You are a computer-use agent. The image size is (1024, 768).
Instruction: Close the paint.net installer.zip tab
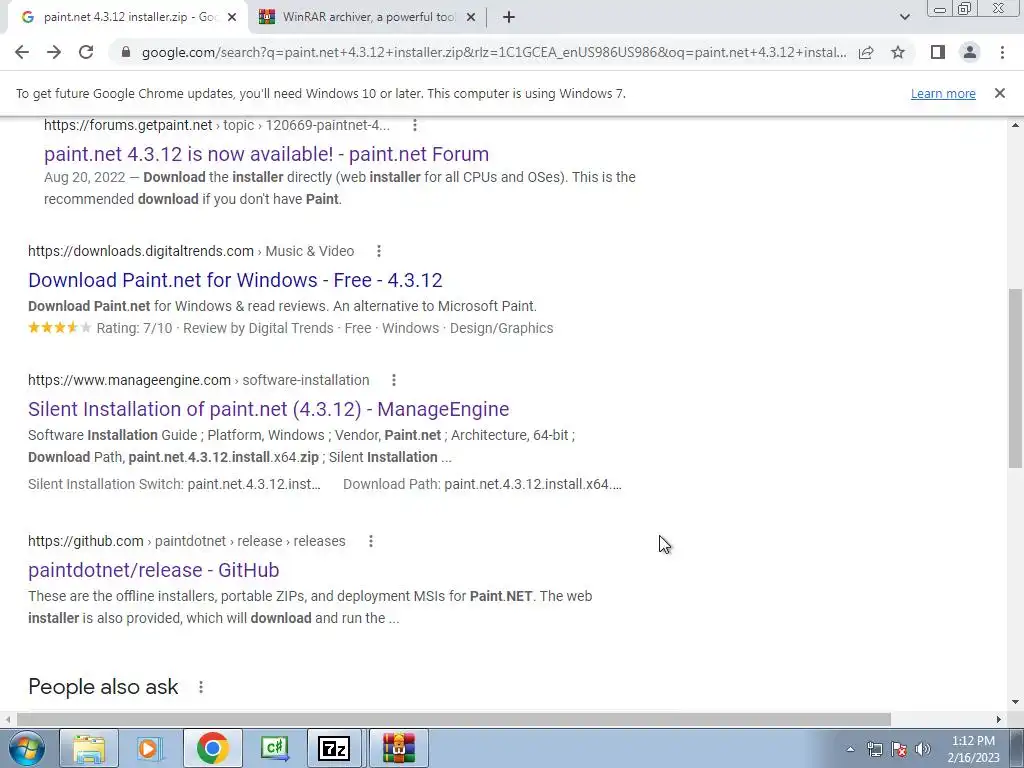click(x=232, y=17)
